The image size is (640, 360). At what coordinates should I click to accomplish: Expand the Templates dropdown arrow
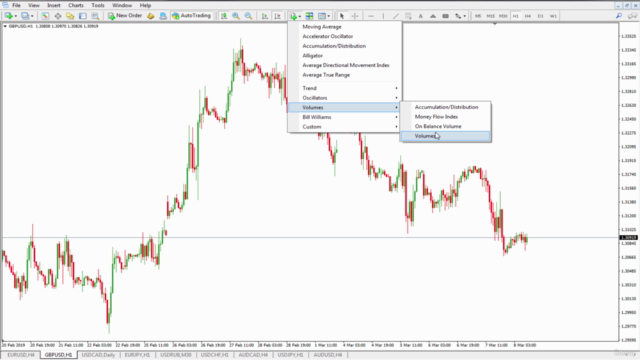pos(329,16)
